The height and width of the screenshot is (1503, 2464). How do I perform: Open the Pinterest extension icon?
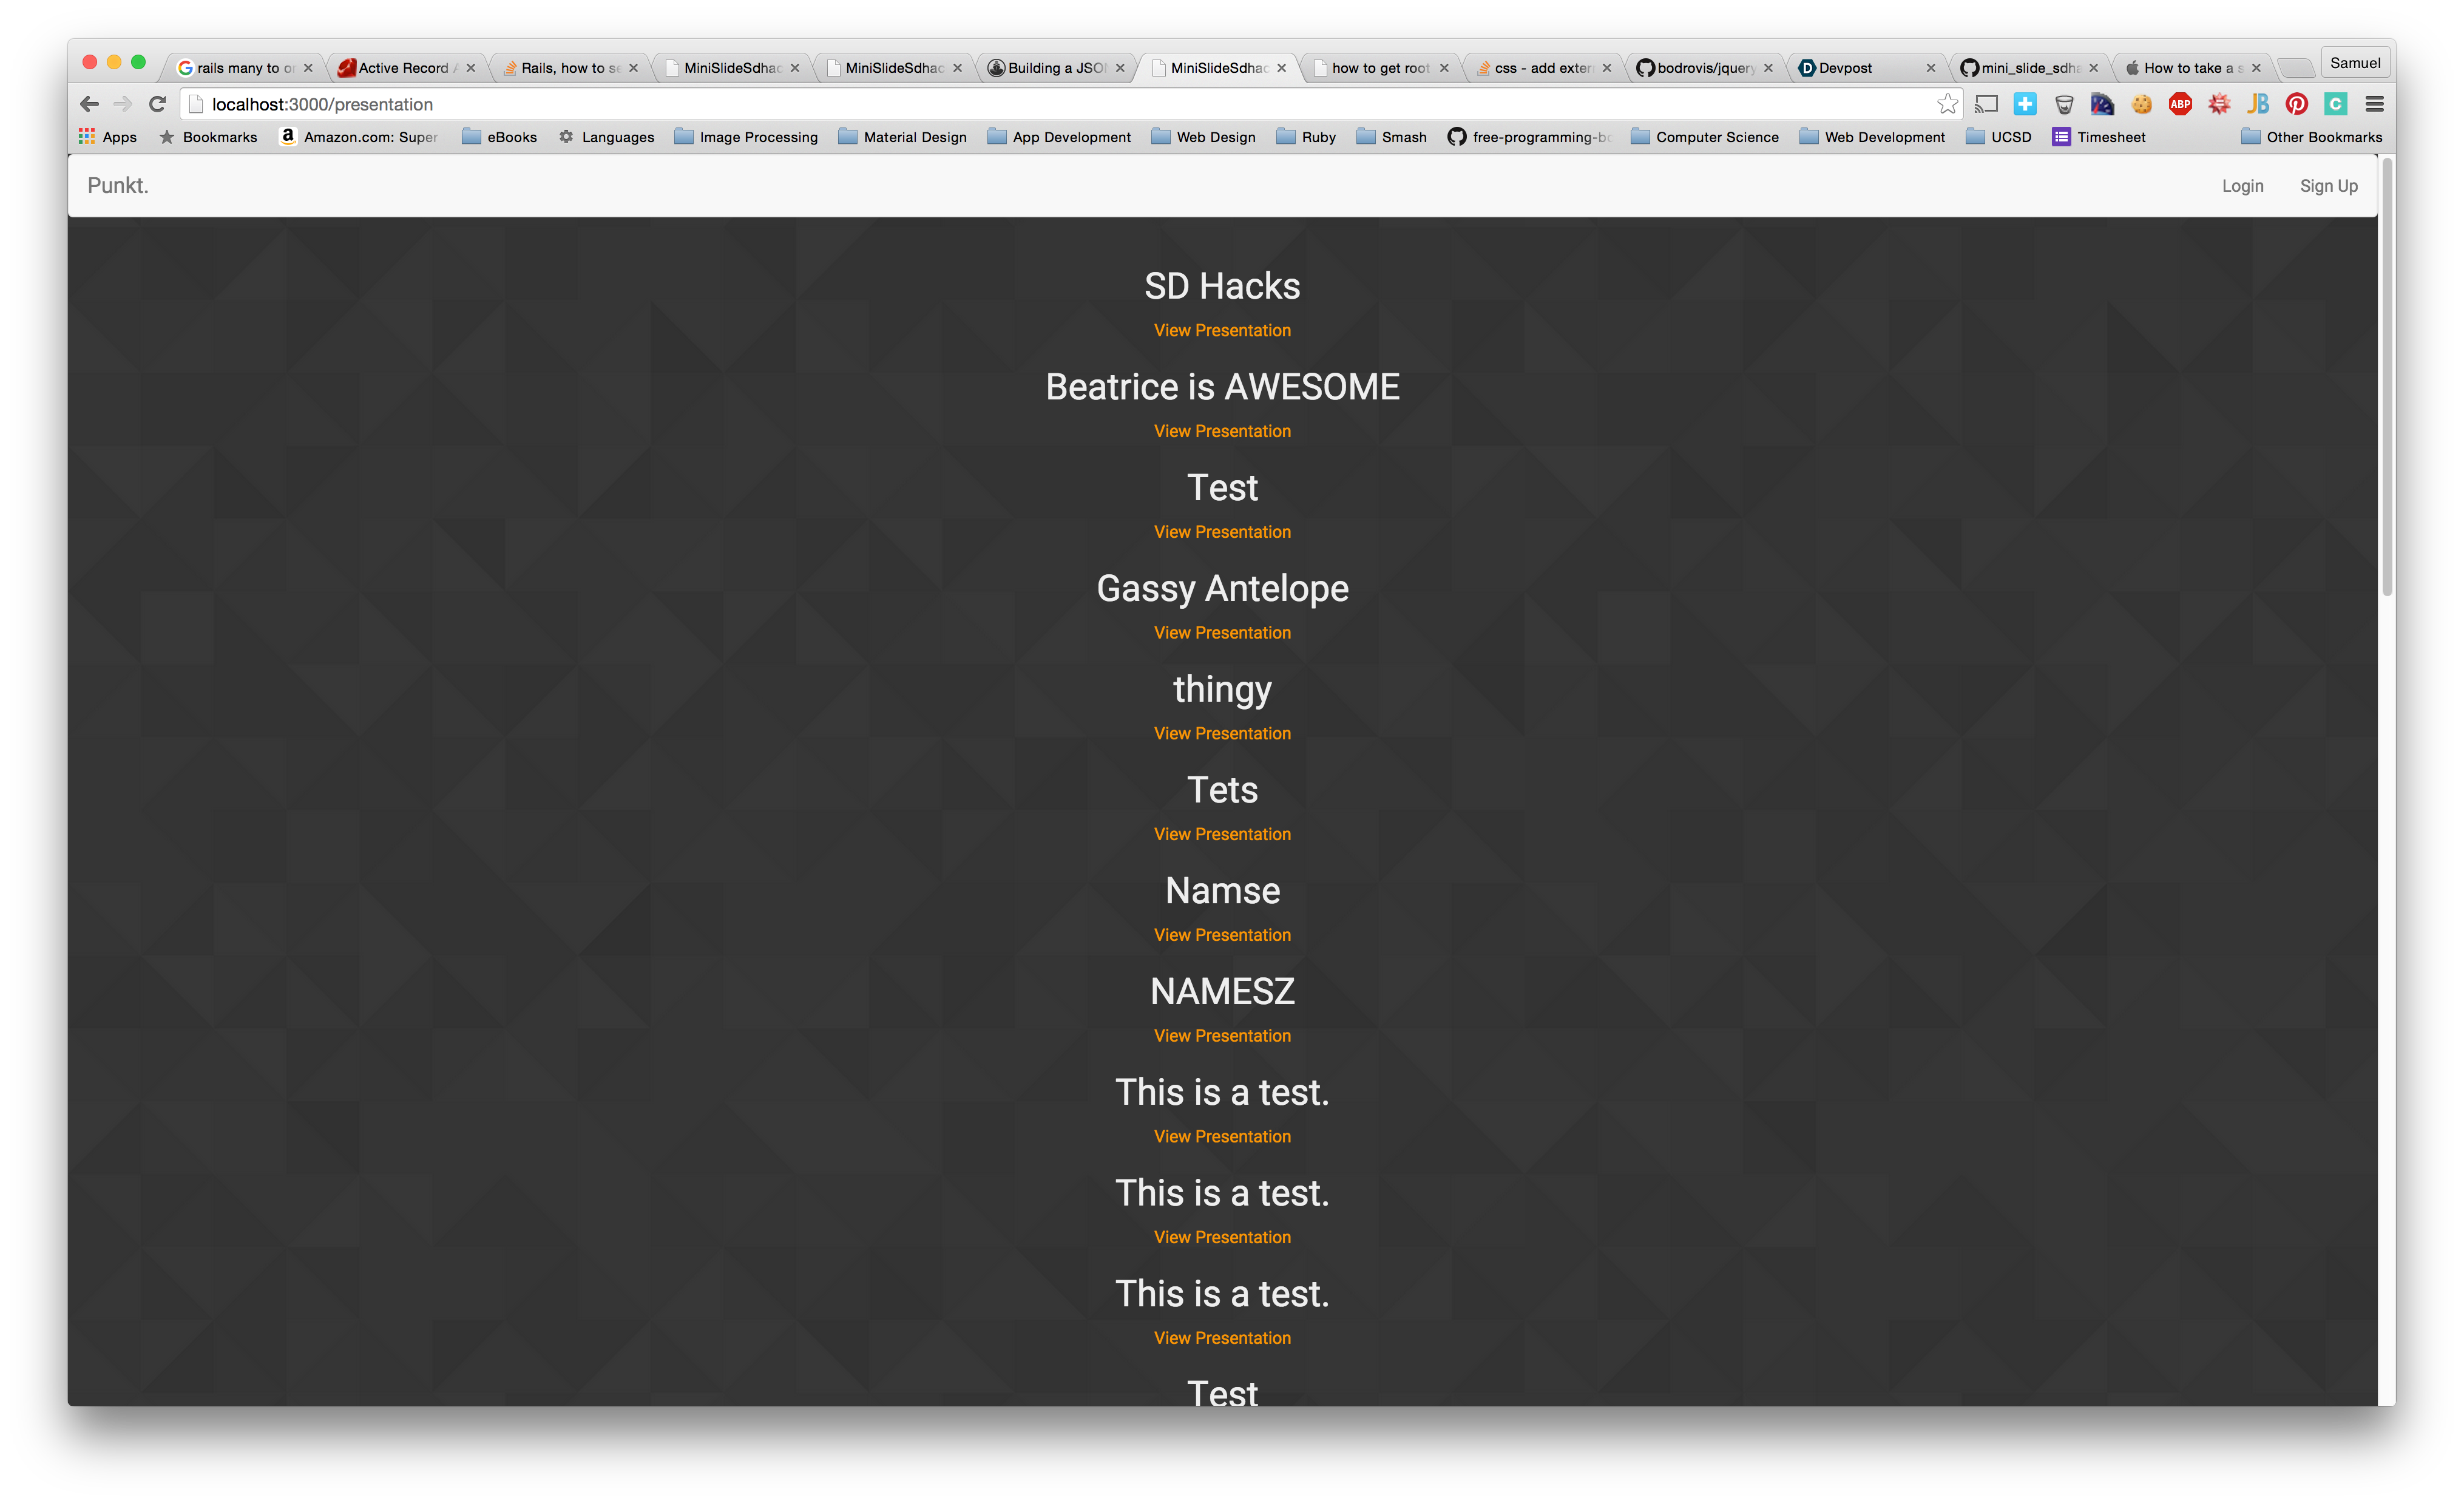[x=2297, y=104]
